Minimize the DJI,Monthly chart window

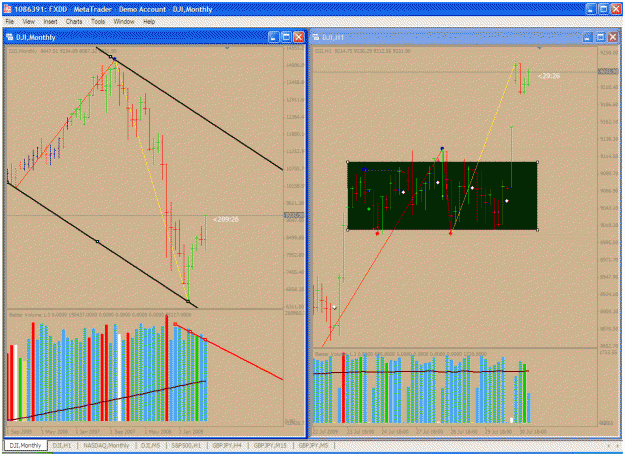(273, 37)
